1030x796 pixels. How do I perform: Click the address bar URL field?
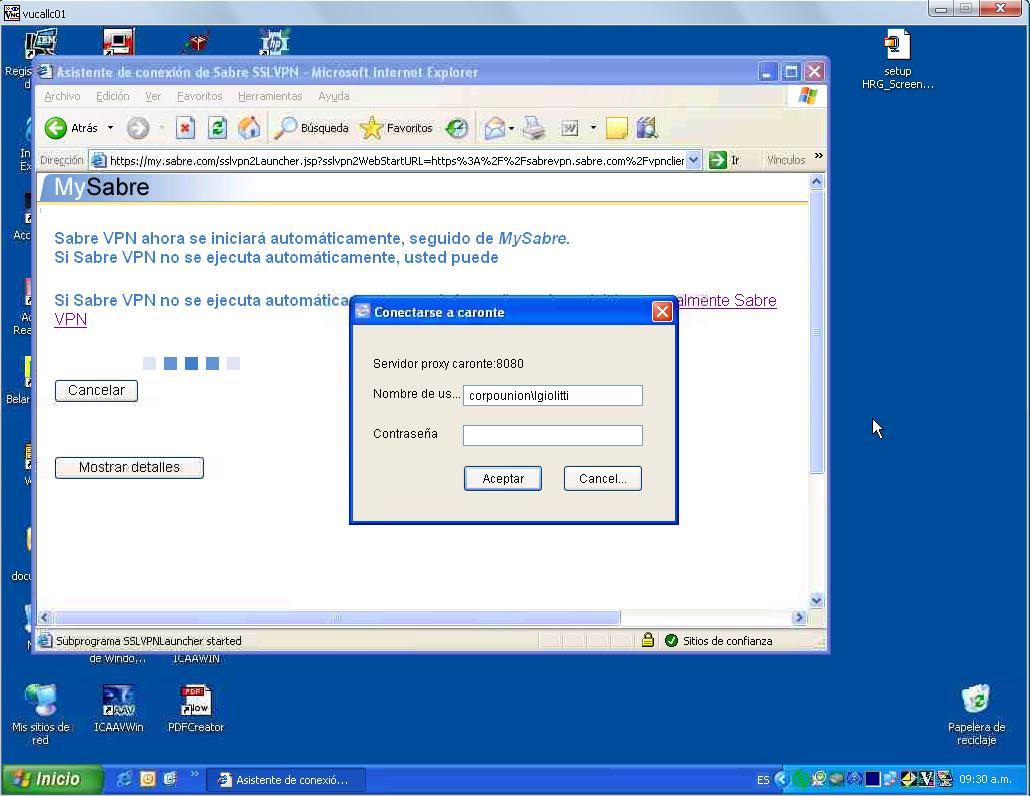click(396, 160)
